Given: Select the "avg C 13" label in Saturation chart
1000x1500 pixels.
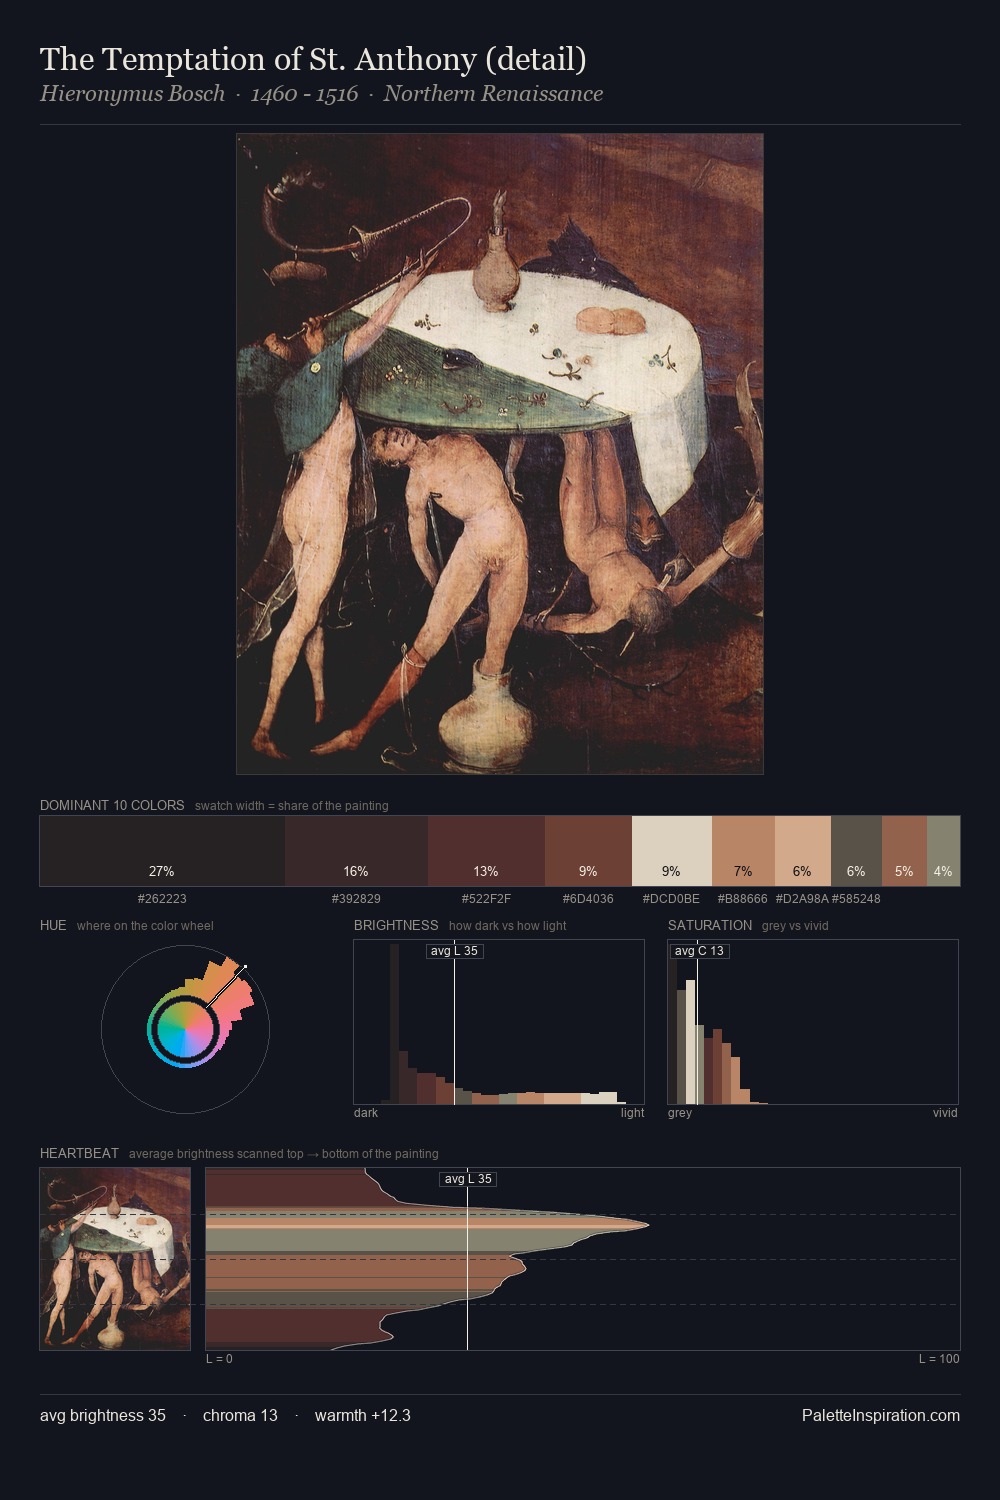Looking at the screenshot, I should coord(699,951).
